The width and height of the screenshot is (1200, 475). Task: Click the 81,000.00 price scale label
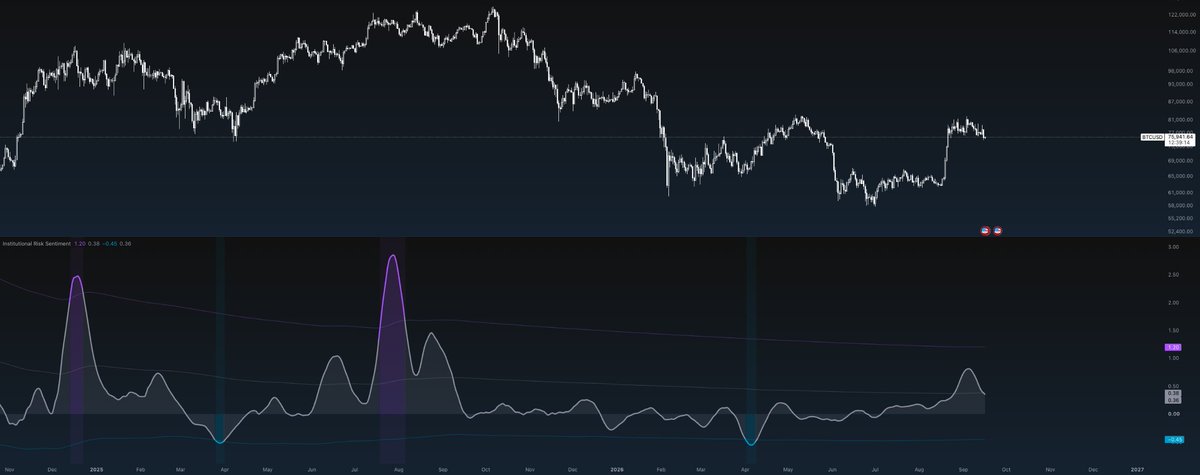(1178, 121)
